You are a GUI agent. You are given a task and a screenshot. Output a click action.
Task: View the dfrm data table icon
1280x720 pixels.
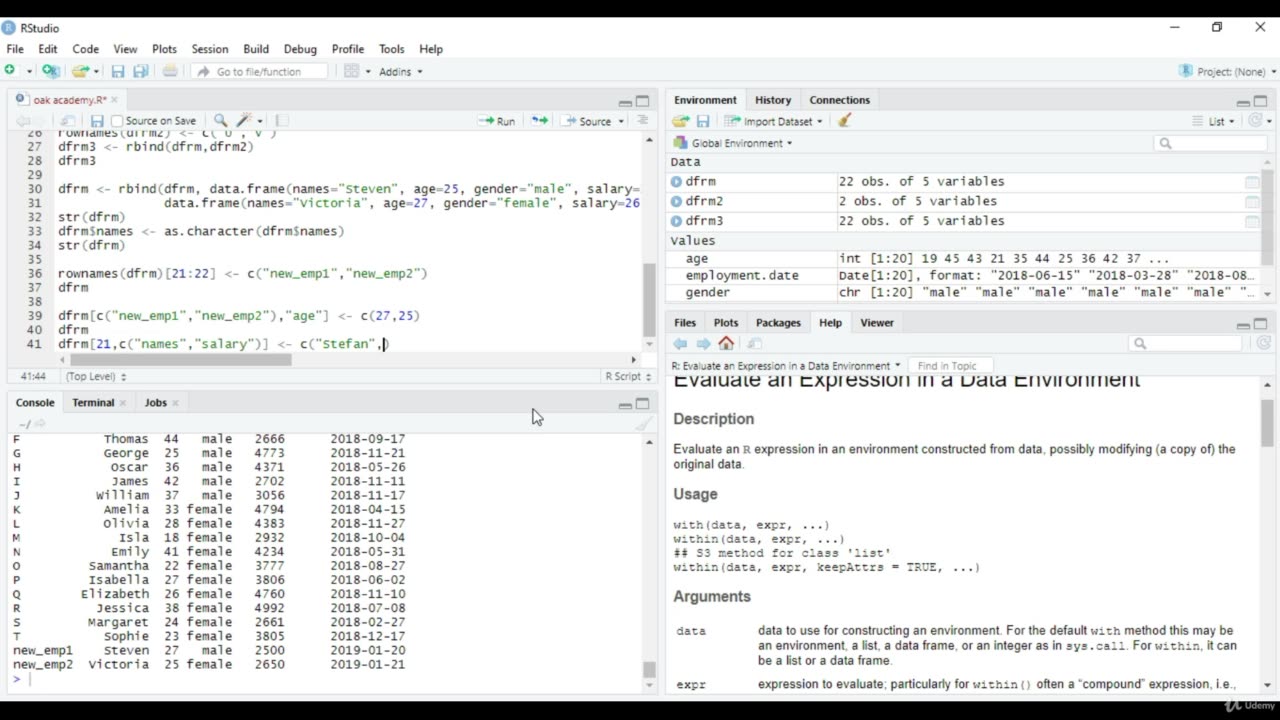pos(1251,182)
